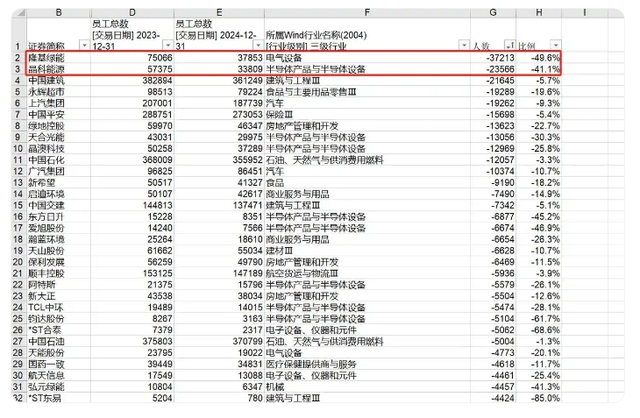
Task: Click the 机械 industry cell
Action: pyautogui.click(x=367, y=387)
